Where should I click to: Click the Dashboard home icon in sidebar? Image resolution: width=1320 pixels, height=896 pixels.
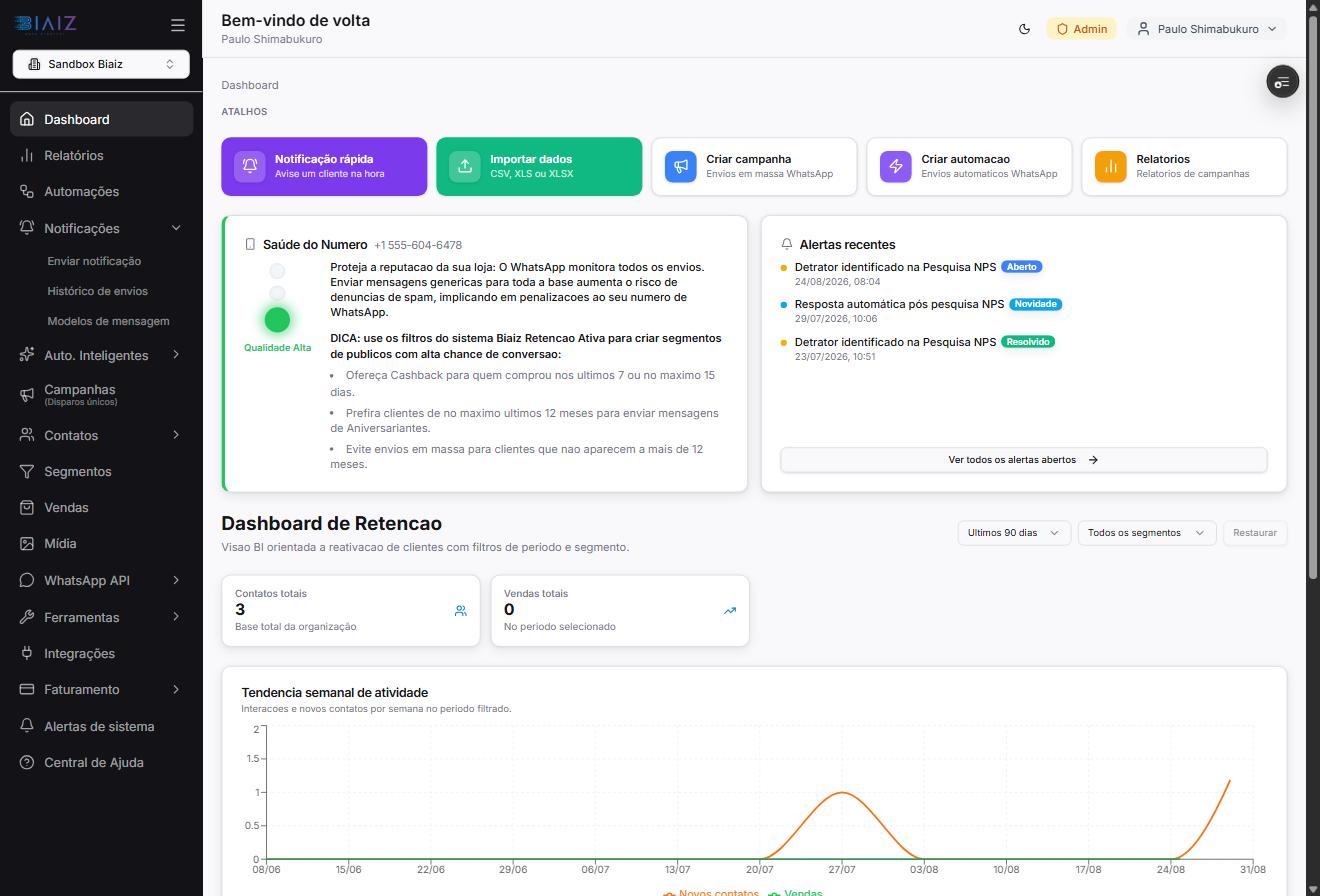pos(27,119)
